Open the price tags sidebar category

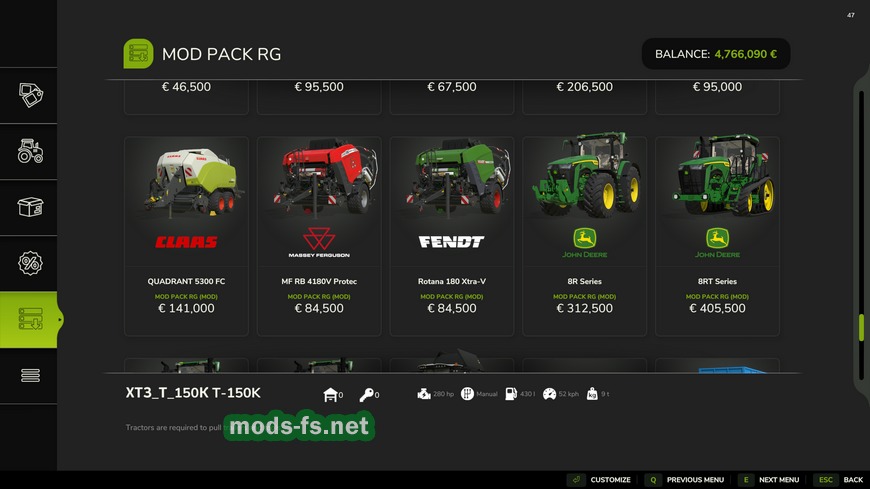pyautogui.click(x=30, y=95)
